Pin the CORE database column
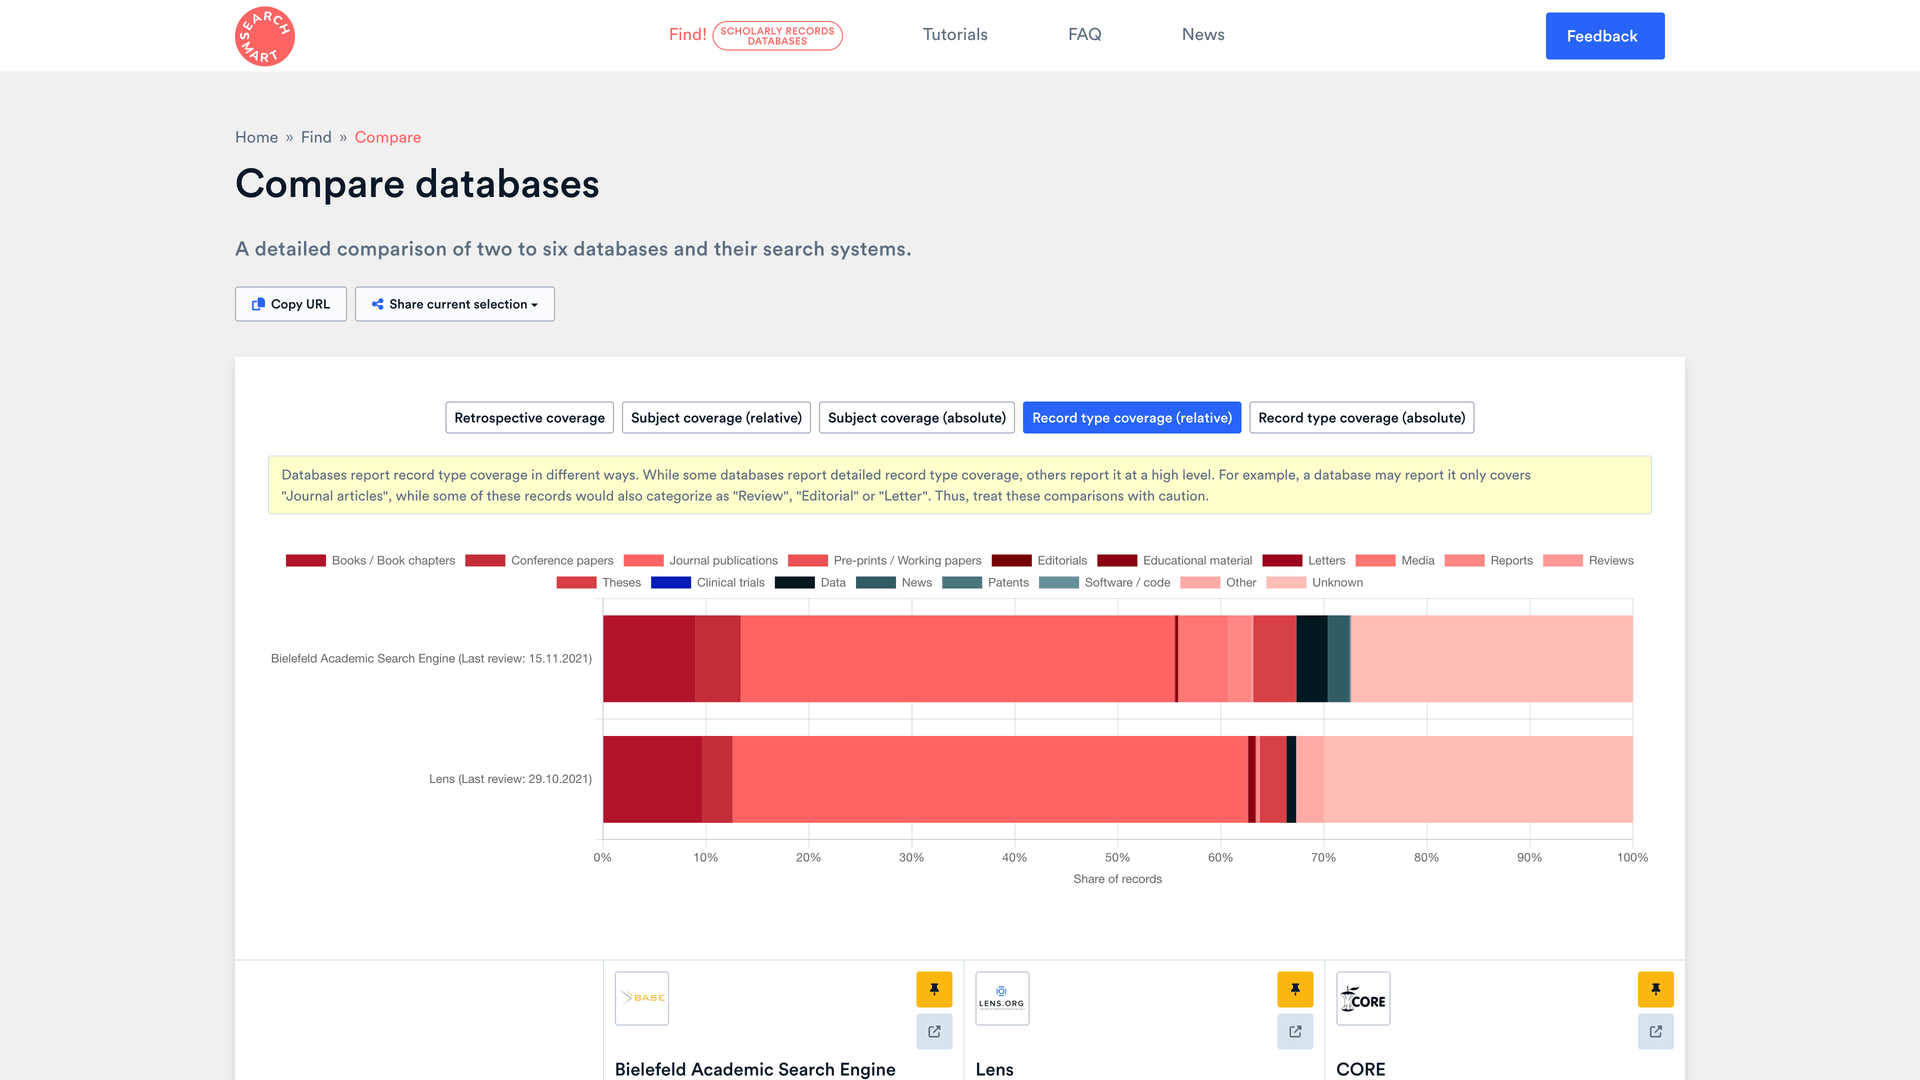Screen dimensions: 1920x1080 [x=1655, y=989]
